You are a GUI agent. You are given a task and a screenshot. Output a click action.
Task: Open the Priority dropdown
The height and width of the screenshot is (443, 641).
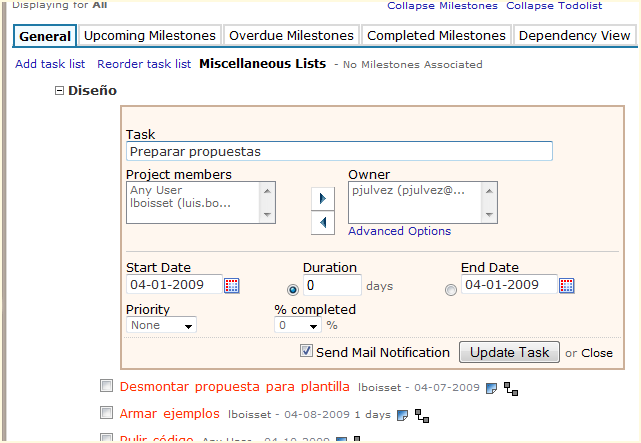tap(162, 325)
